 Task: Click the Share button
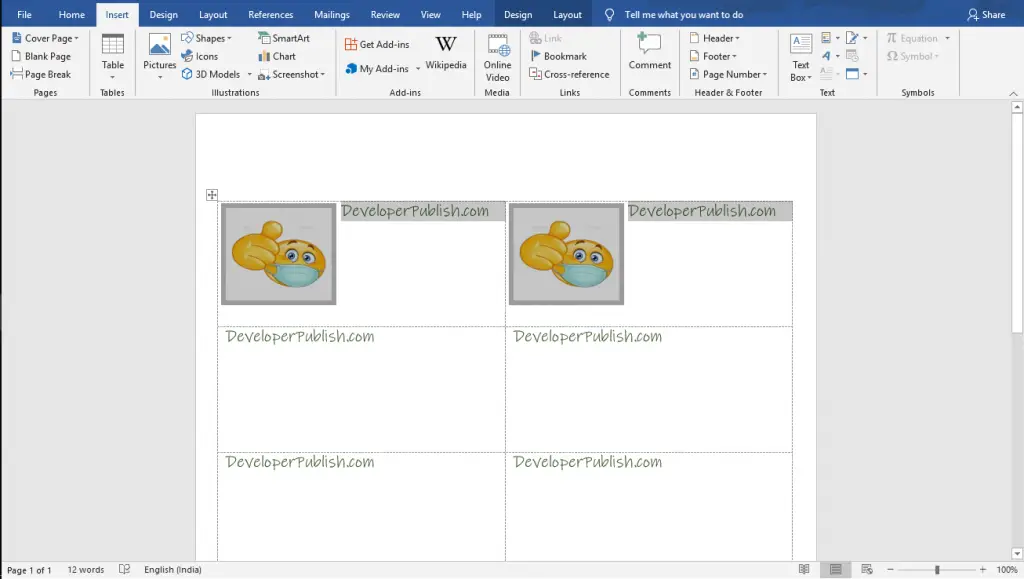(x=986, y=14)
